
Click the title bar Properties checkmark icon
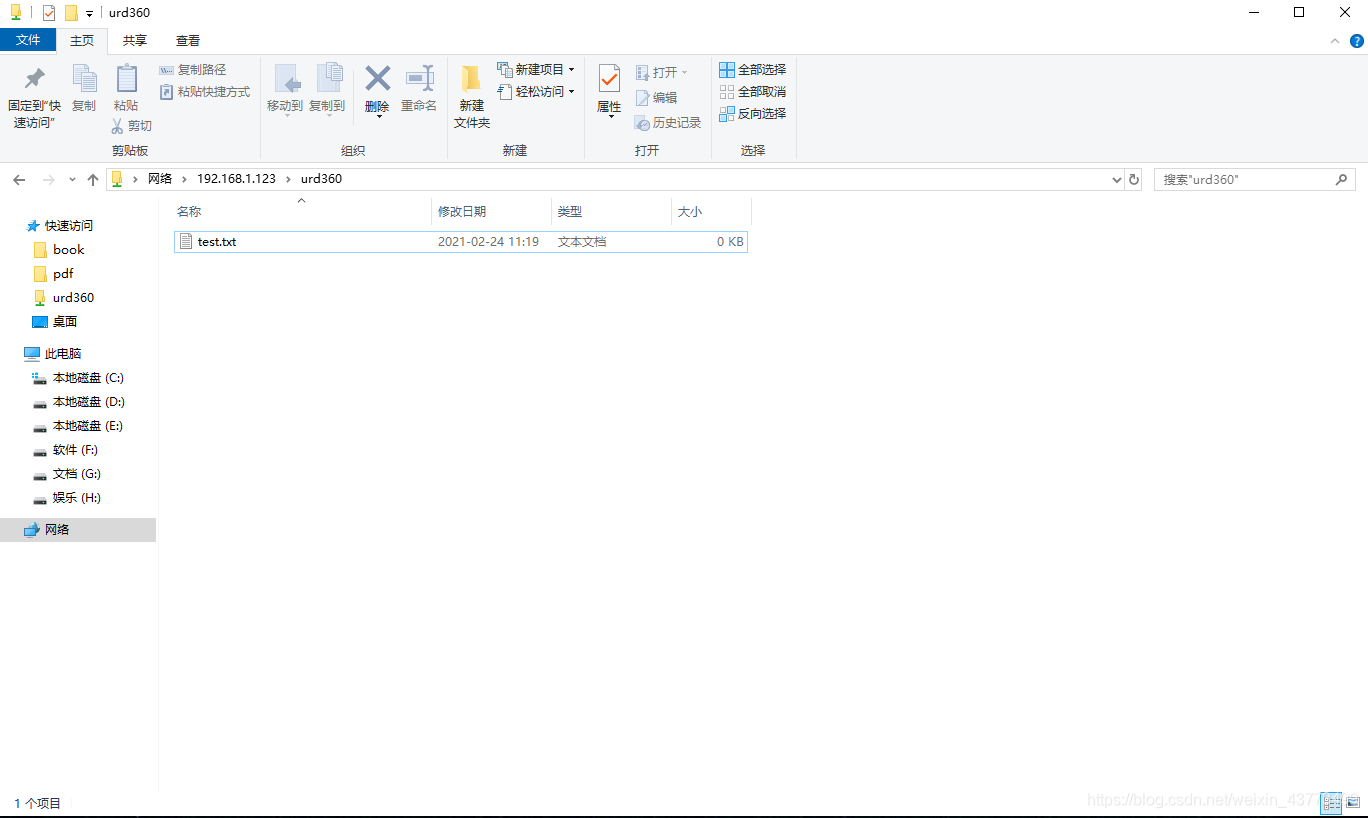[49, 13]
